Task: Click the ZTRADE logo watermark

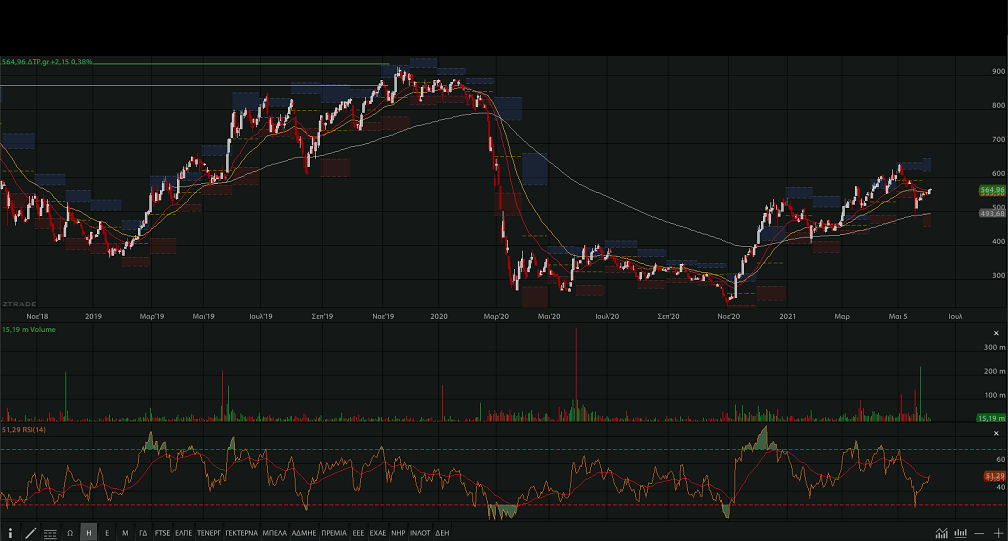Action: [x=18, y=303]
